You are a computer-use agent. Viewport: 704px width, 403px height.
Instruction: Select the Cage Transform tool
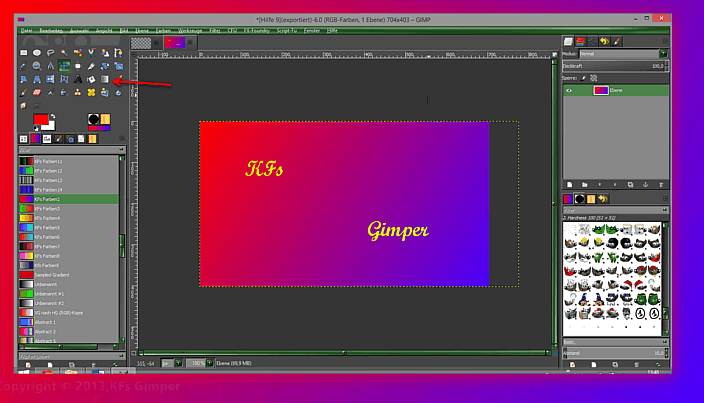click(x=64, y=79)
